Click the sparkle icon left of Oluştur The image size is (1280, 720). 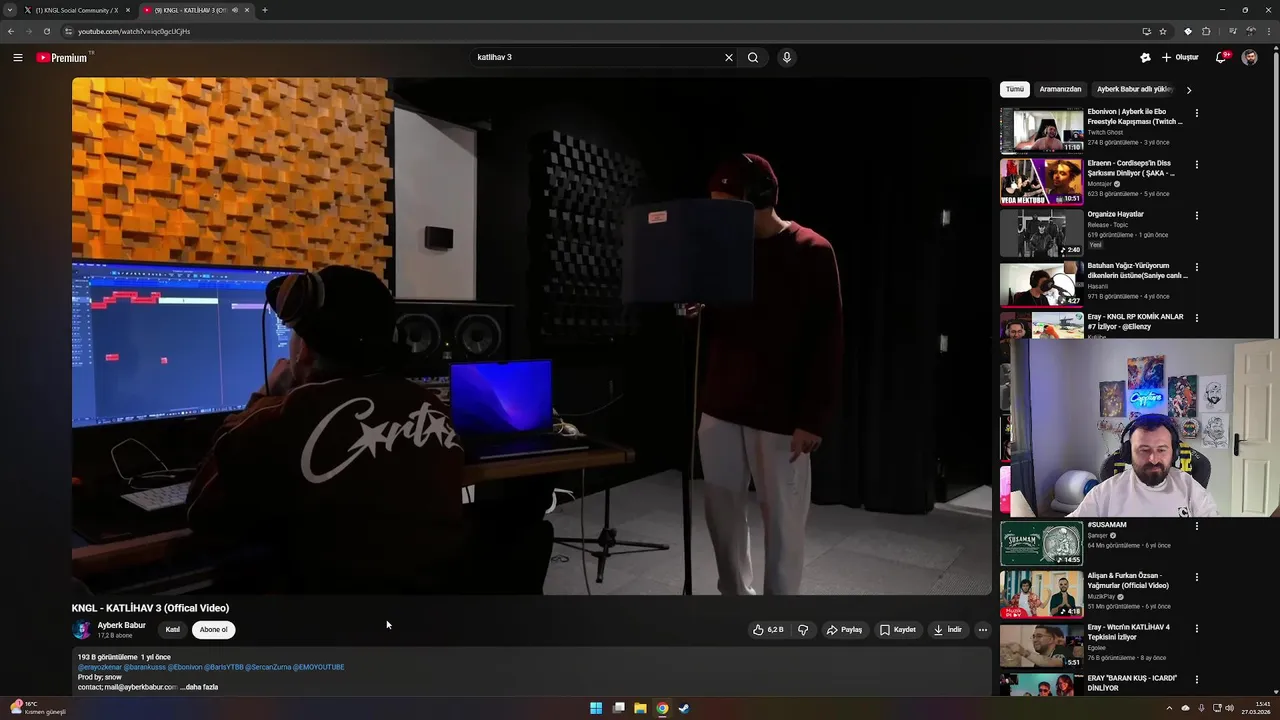(x=1145, y=58)
